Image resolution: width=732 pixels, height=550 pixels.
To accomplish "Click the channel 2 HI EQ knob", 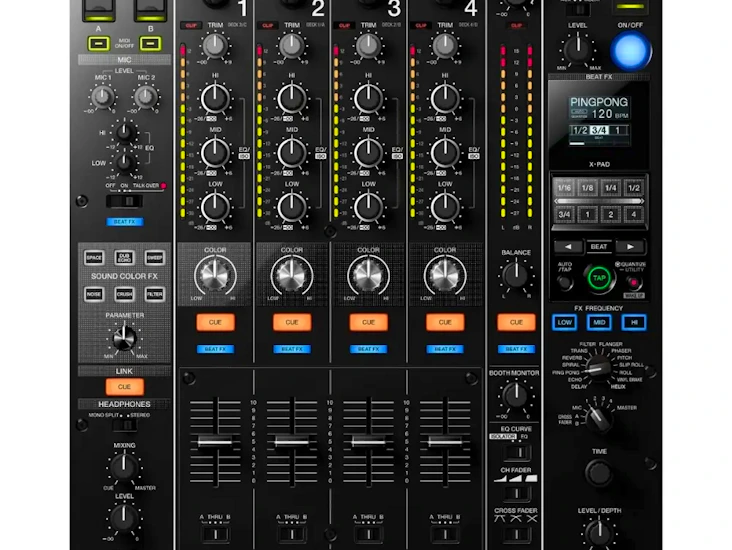I will point(292,99).
